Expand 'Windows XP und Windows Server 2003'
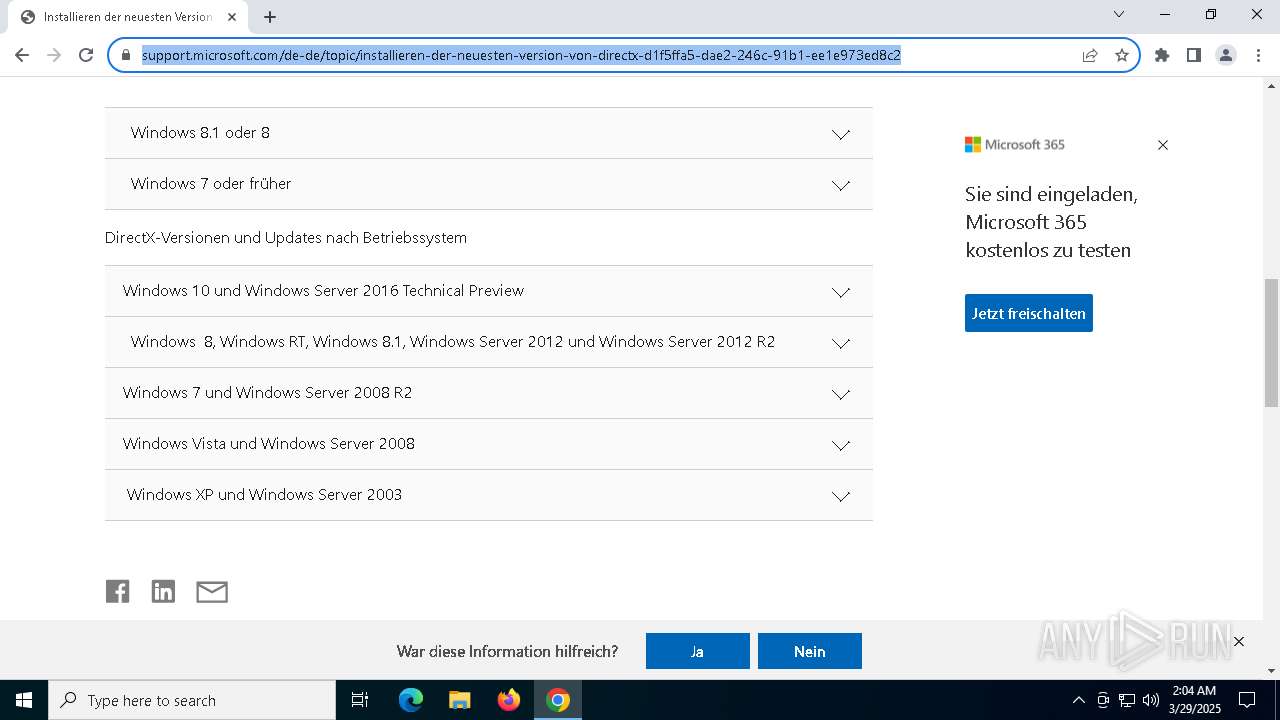 (x=489, y=495)
